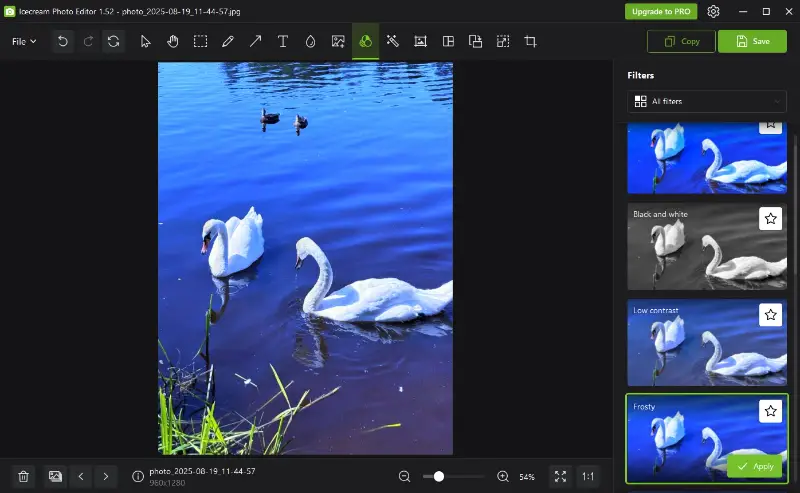Open the Filters tool tab

tap(365, 41)
